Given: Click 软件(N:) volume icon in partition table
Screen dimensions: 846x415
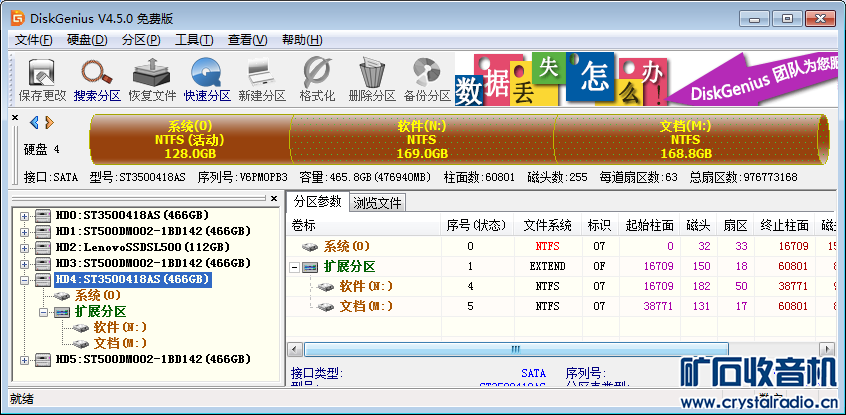Looking at the screenshot, I should point(326,287).
